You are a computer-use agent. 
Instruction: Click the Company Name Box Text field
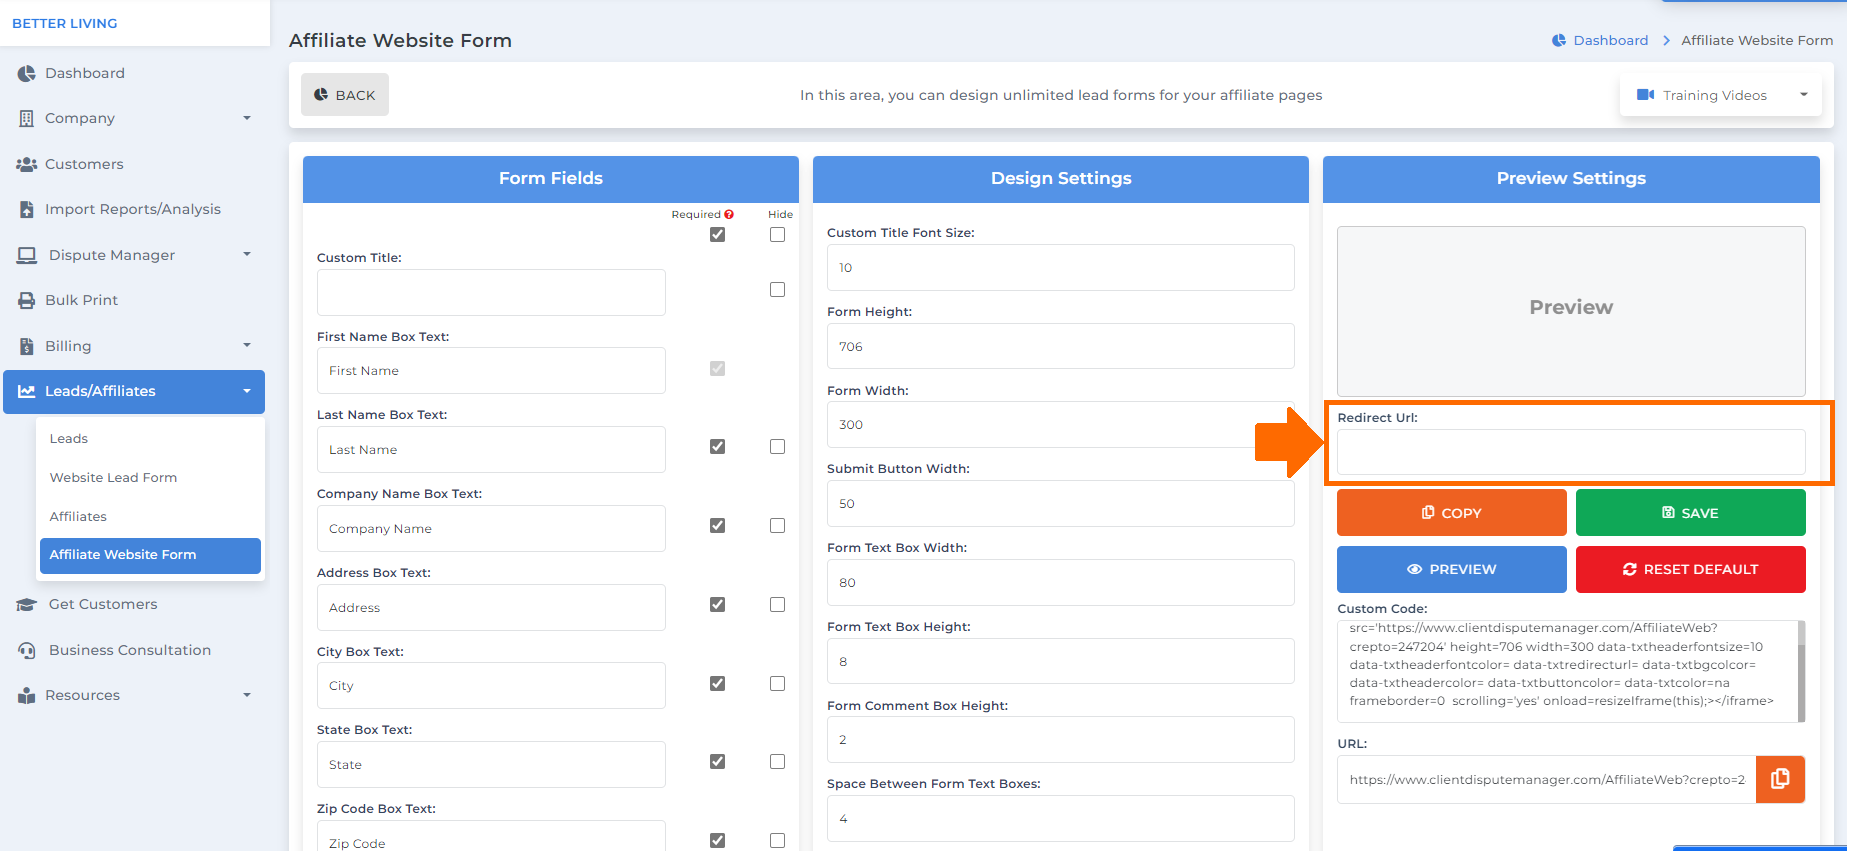[491, 528]
